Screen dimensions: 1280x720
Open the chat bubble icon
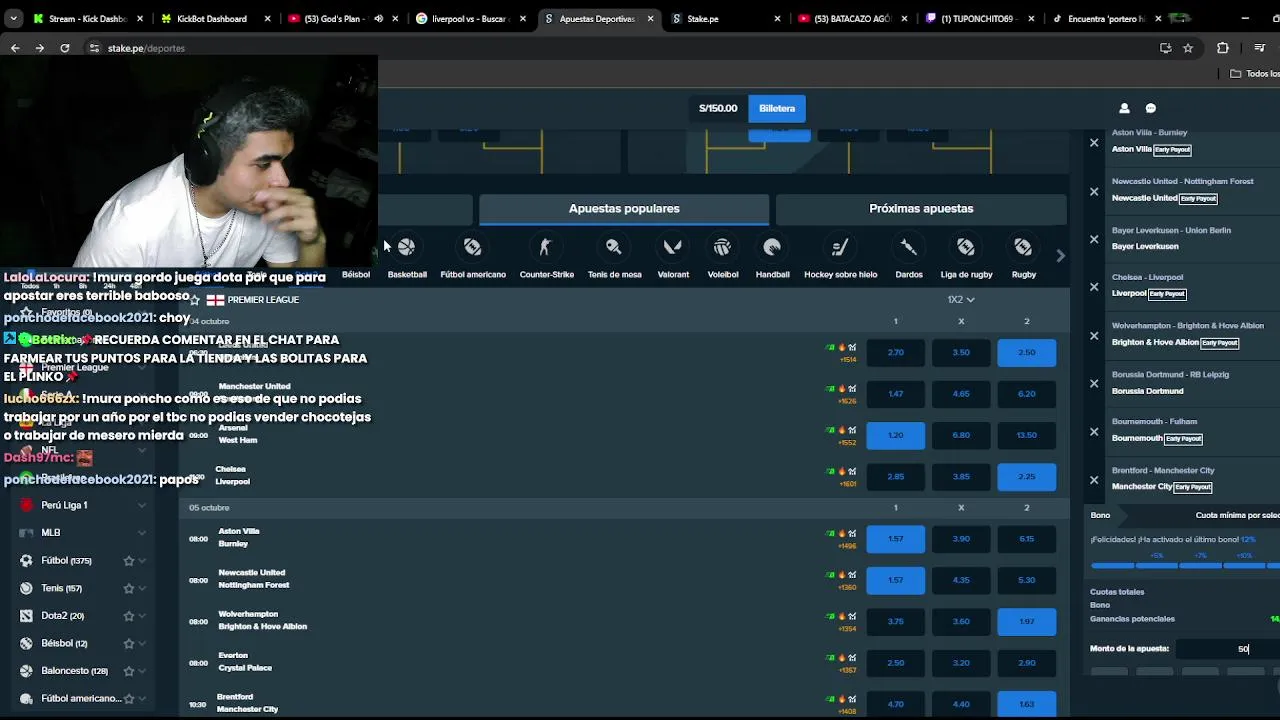(x=1150, y=108)
